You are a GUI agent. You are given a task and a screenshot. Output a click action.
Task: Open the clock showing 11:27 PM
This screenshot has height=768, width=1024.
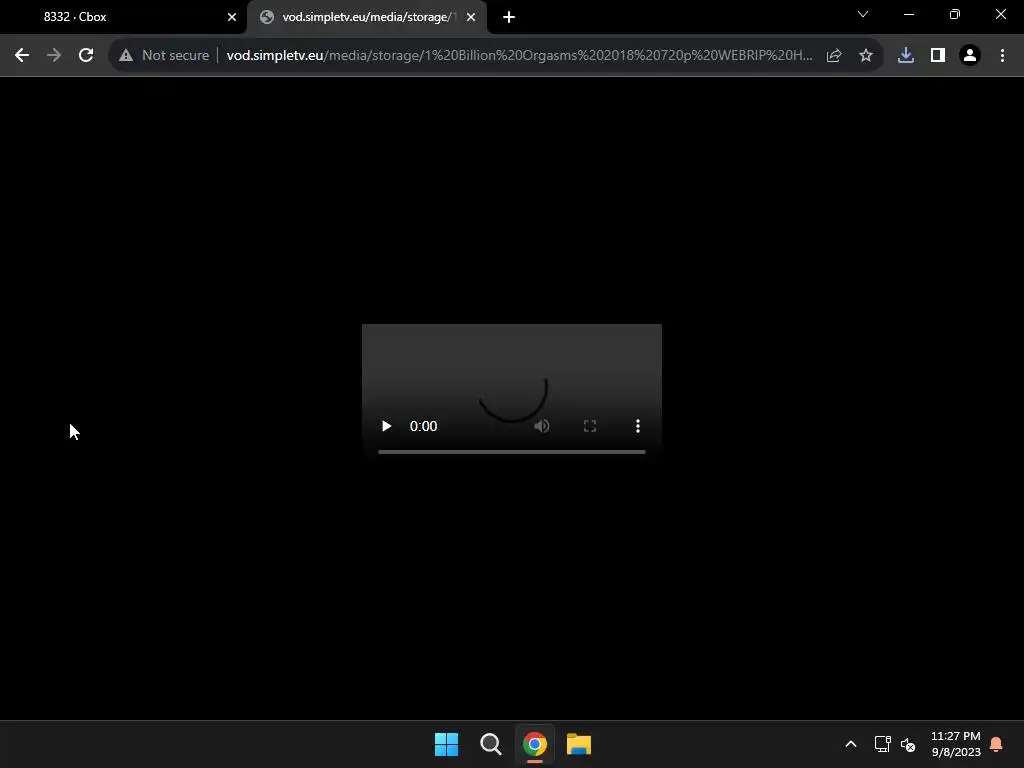(956, 744)
